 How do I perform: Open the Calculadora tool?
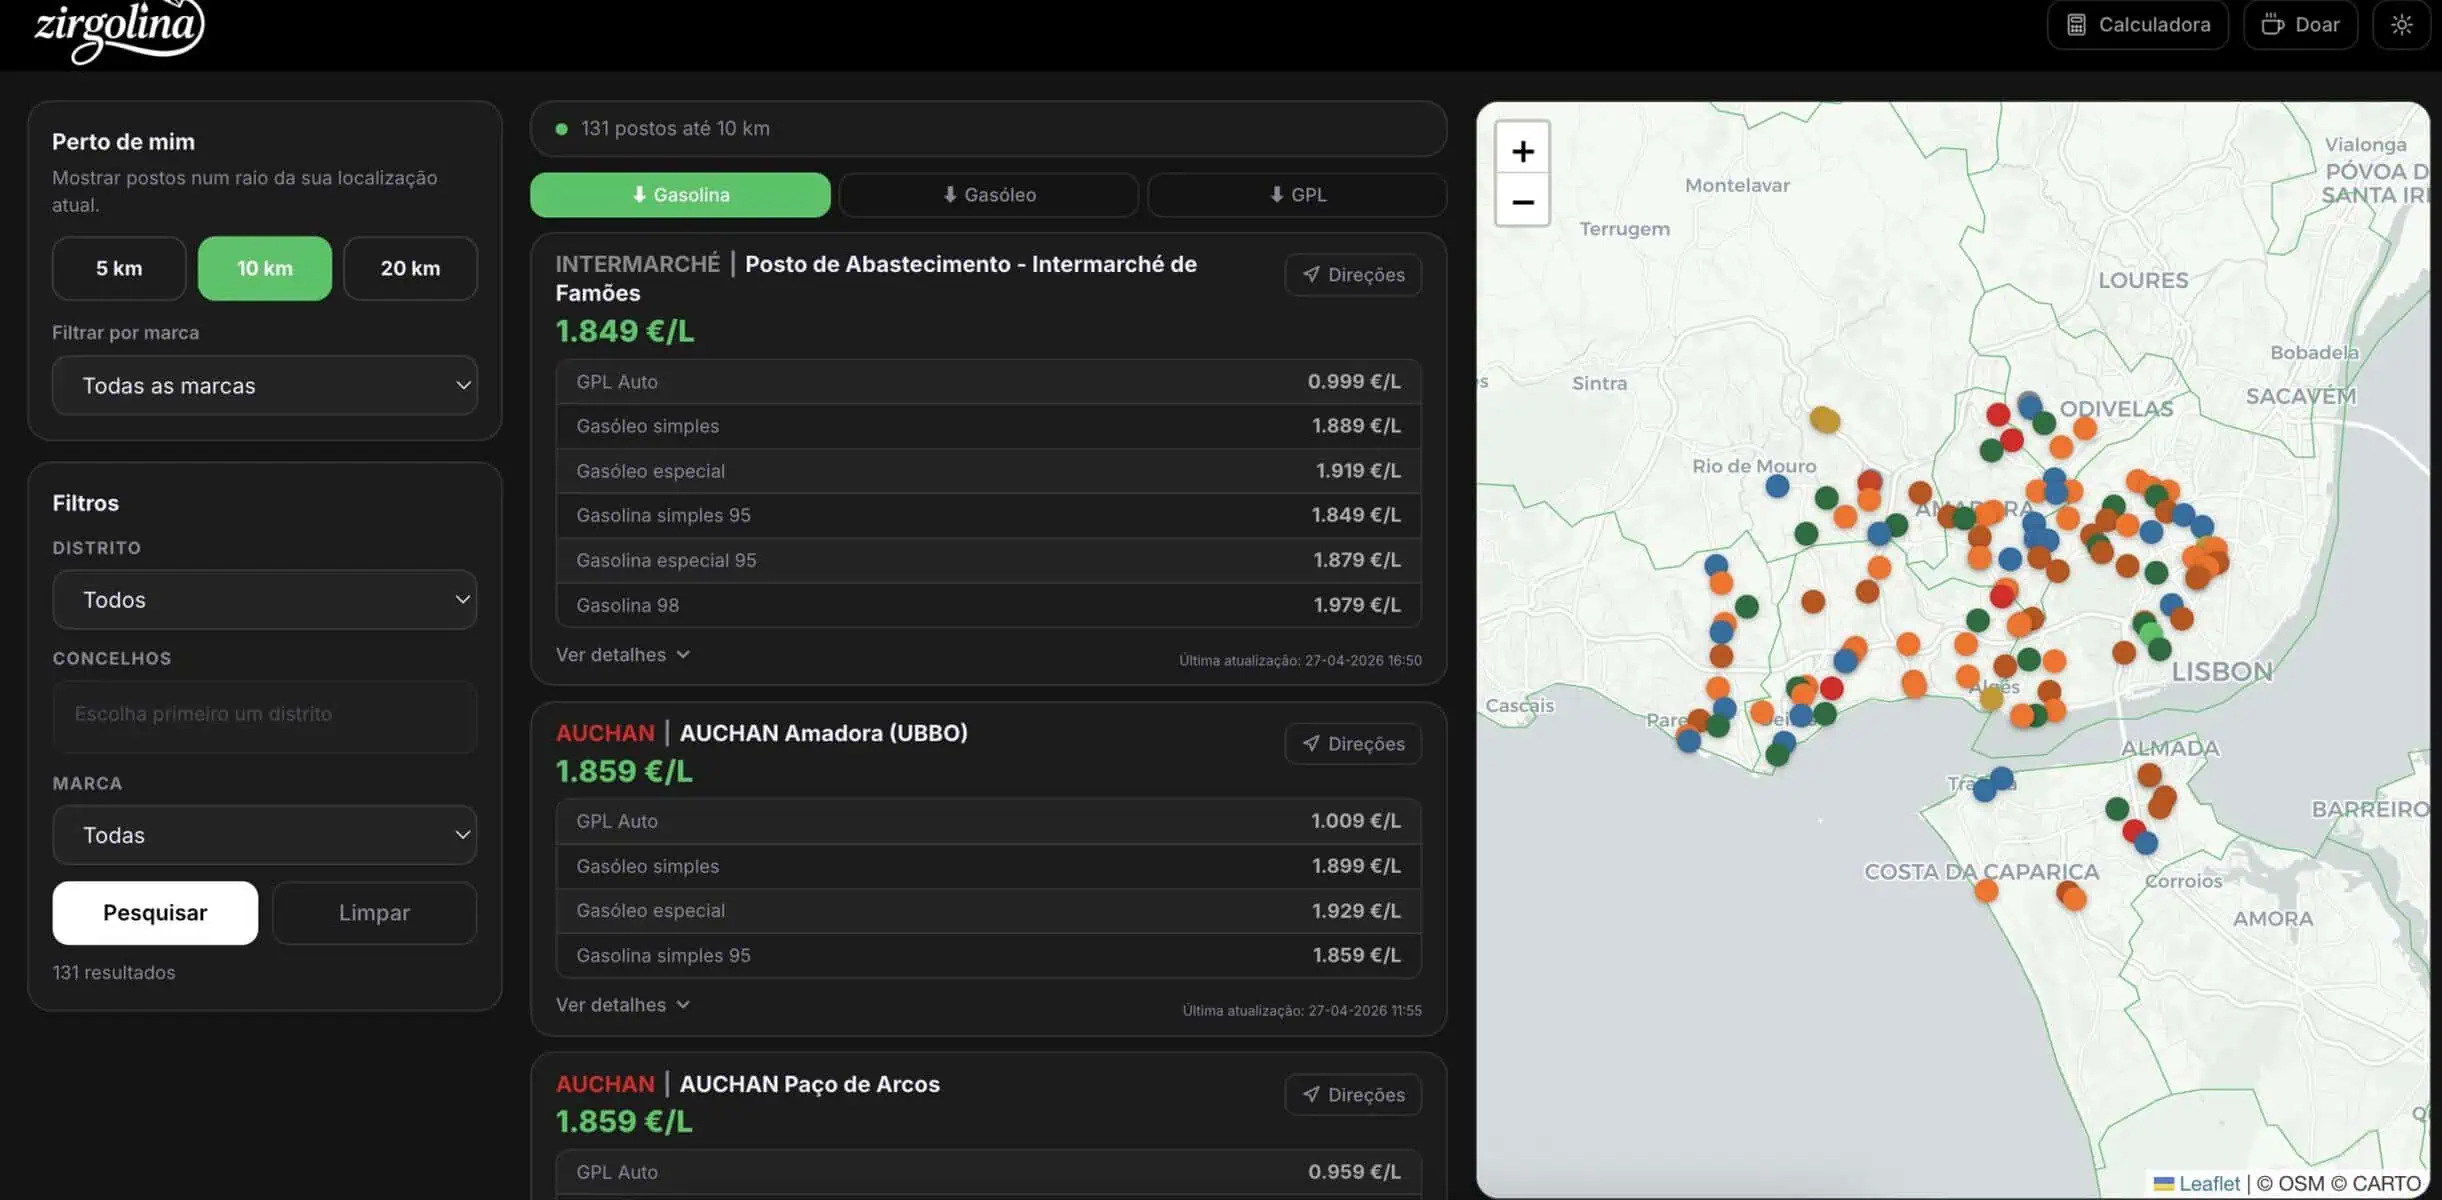coord(2137,25)
